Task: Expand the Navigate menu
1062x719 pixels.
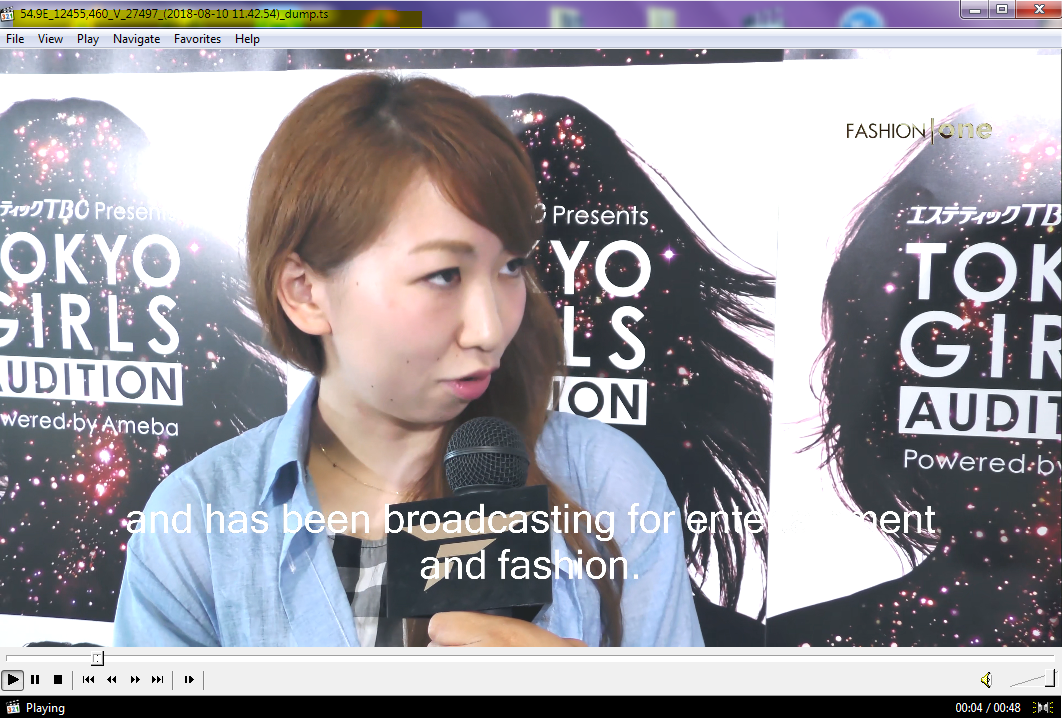Action: pos(136,39)
